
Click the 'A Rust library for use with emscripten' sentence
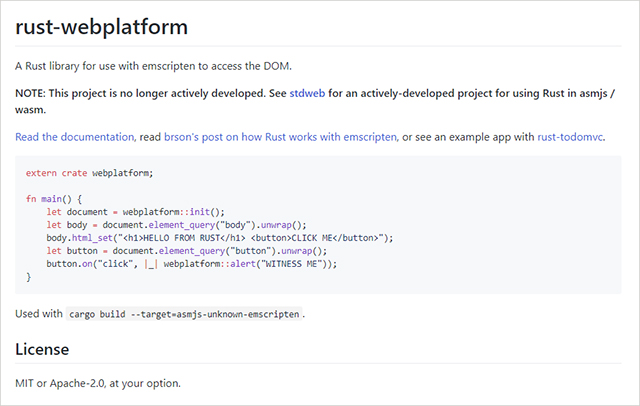coord(153,66)
